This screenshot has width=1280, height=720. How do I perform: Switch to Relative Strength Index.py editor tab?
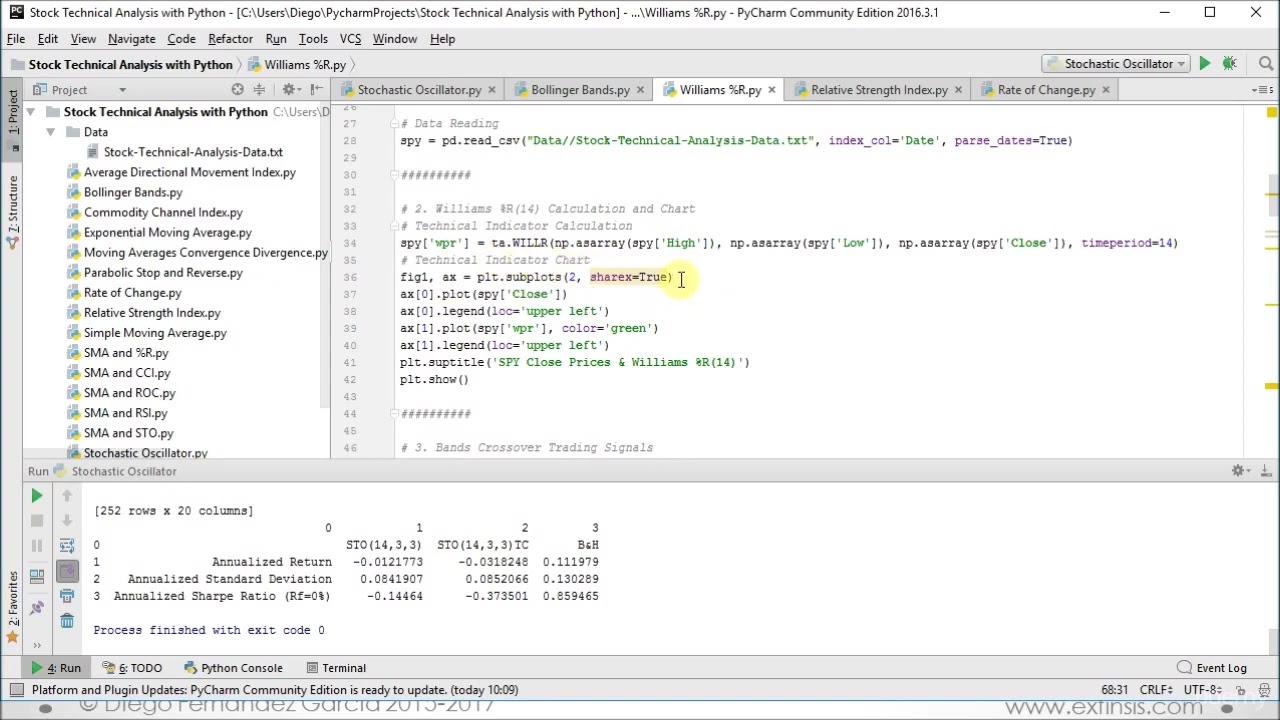coord(879,90)
